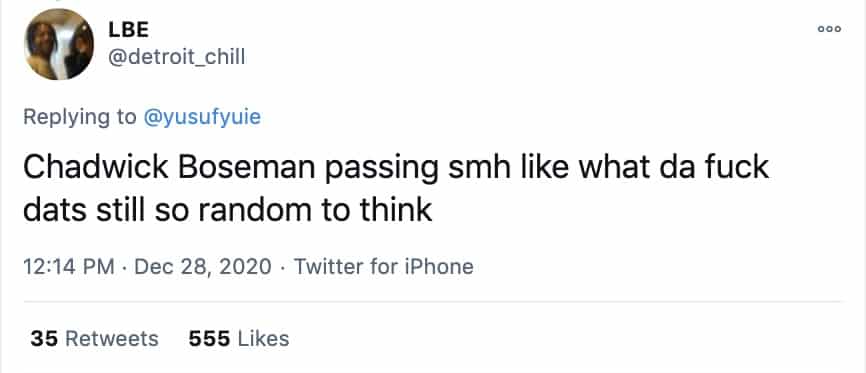Click the Dec 28, 2020 date
The height and width of the screenshot is (373, 866).
pyautogui.click(x=203, y=267)
